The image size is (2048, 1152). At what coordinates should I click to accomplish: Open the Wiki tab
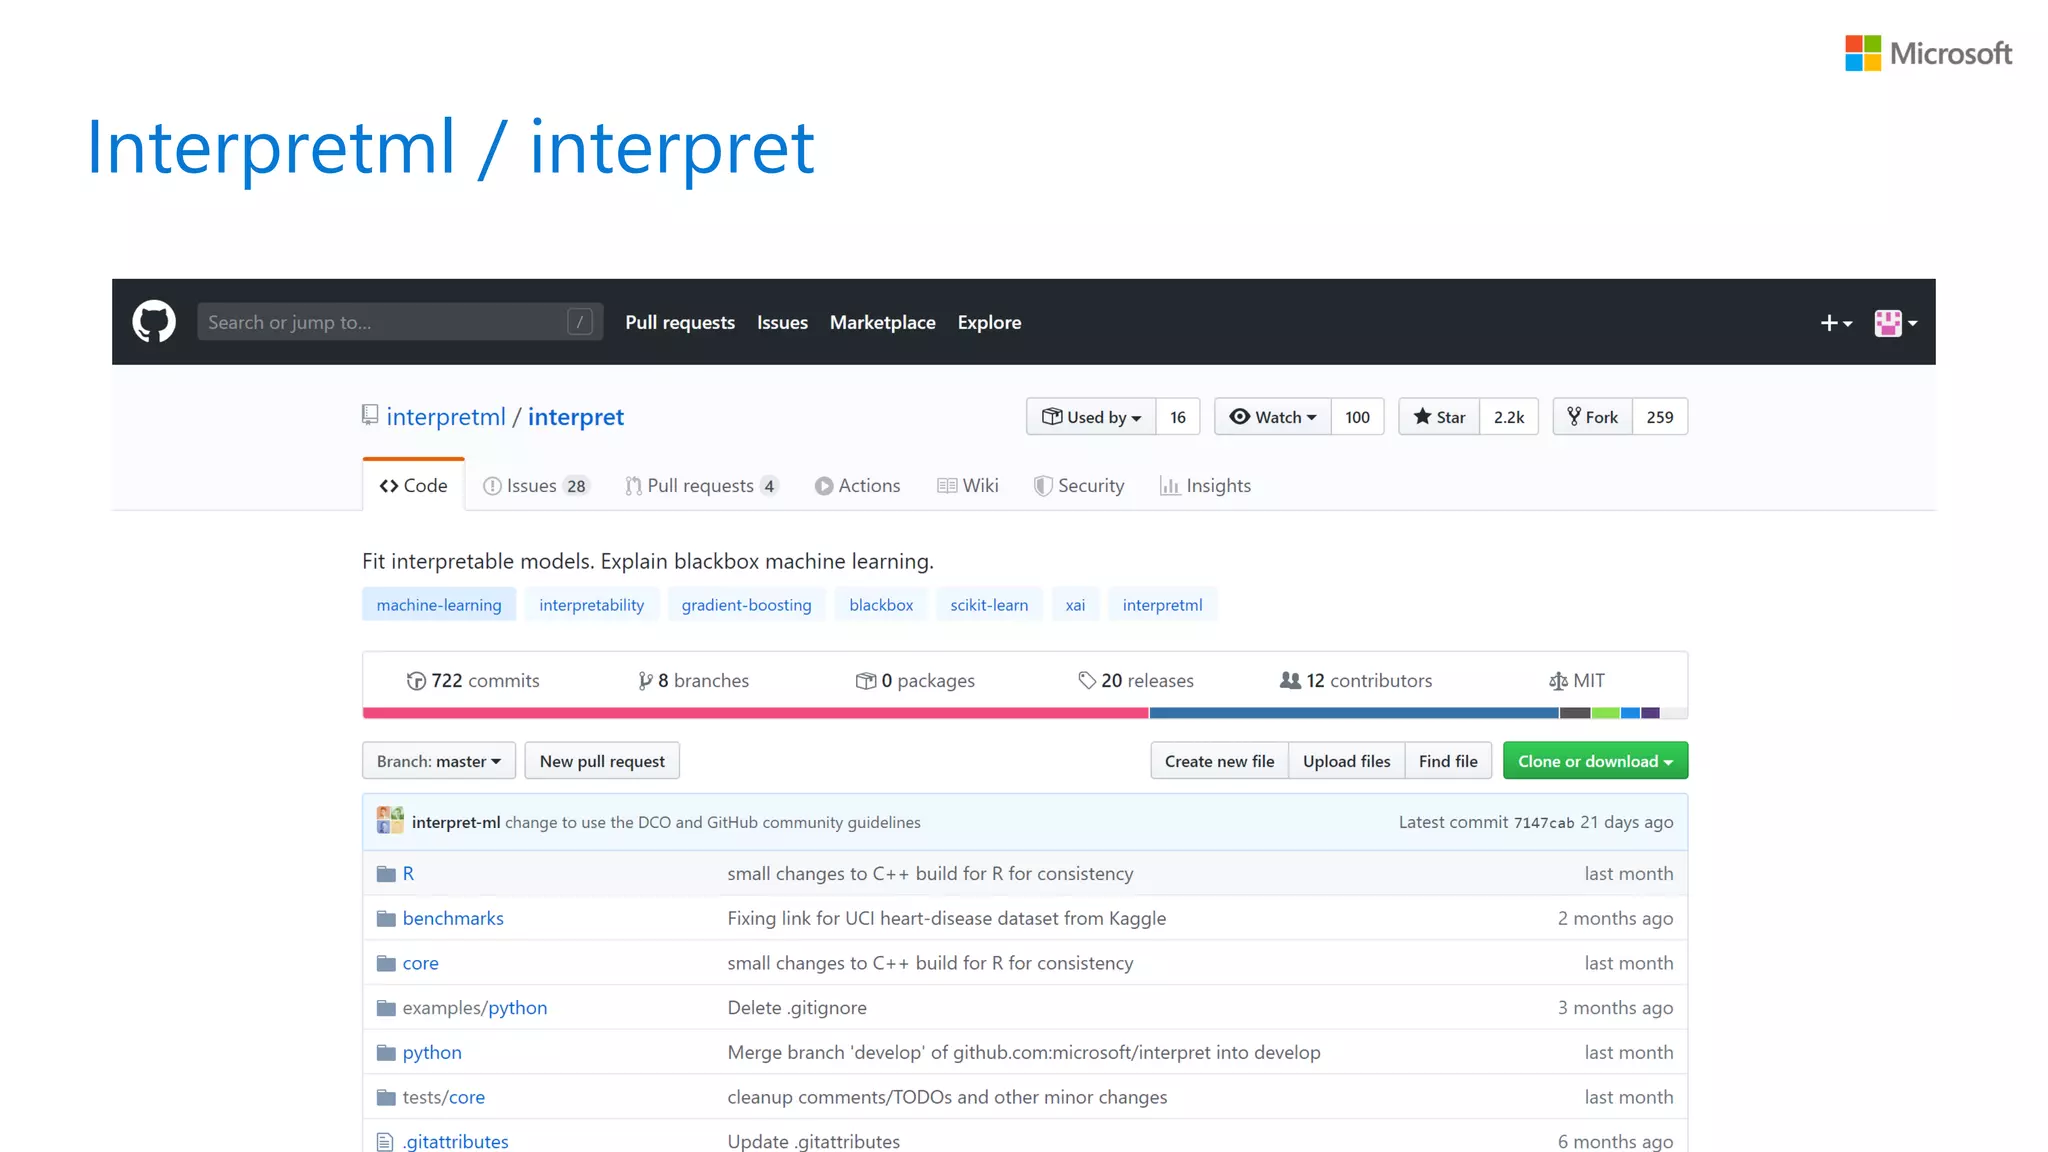point(968,485)
